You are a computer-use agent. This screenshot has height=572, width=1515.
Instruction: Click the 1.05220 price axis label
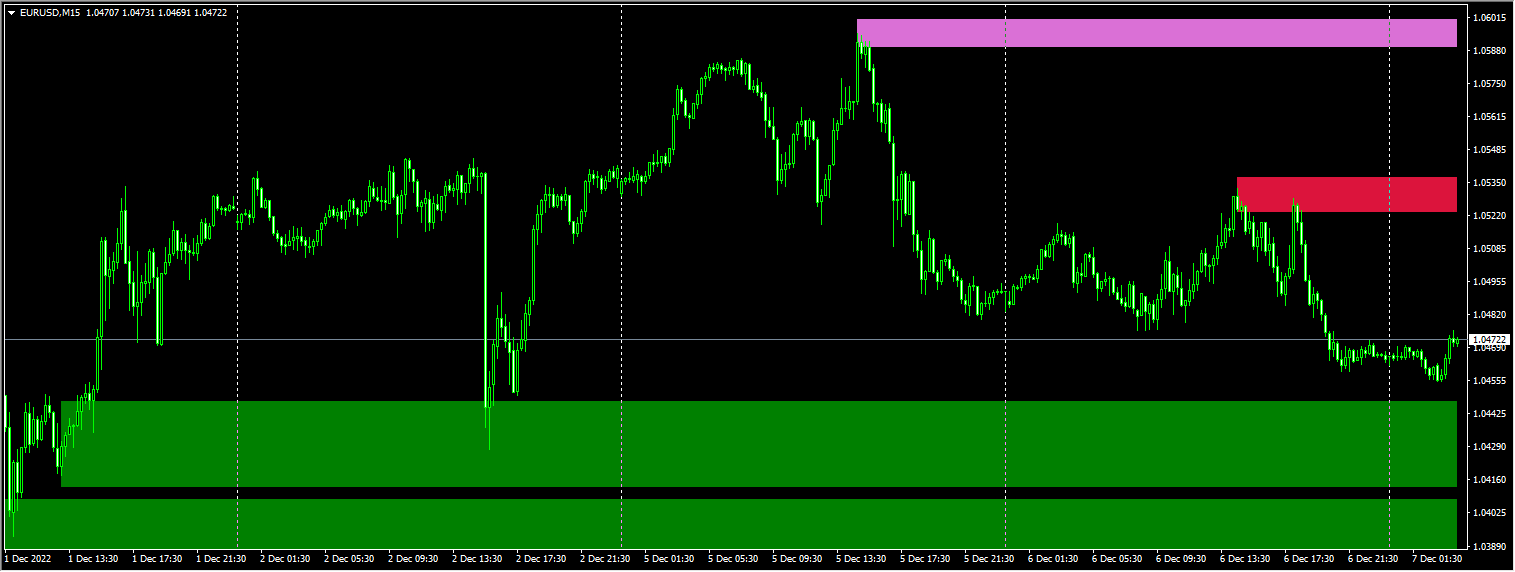pyautogui.click(x=1490, y=216)
